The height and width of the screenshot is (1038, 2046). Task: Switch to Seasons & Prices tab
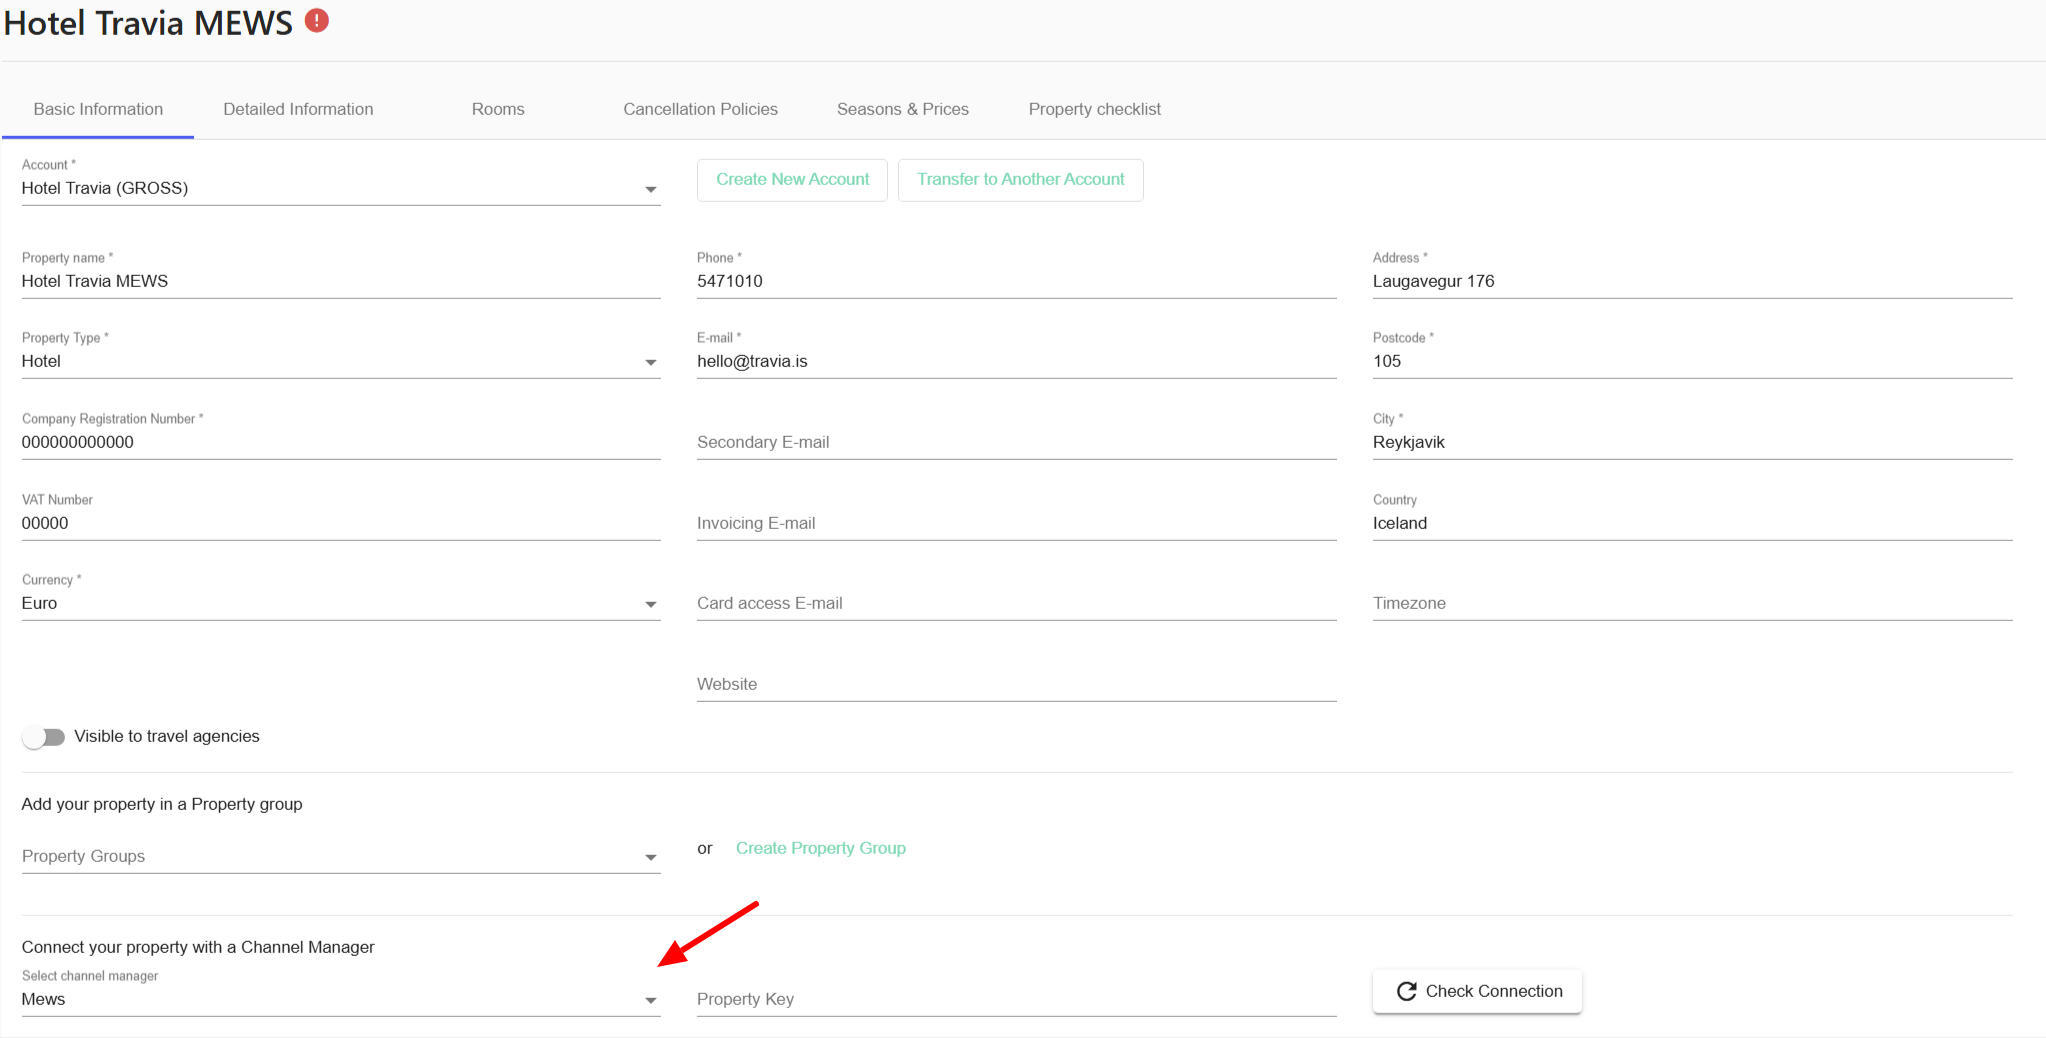coord(903,109)
